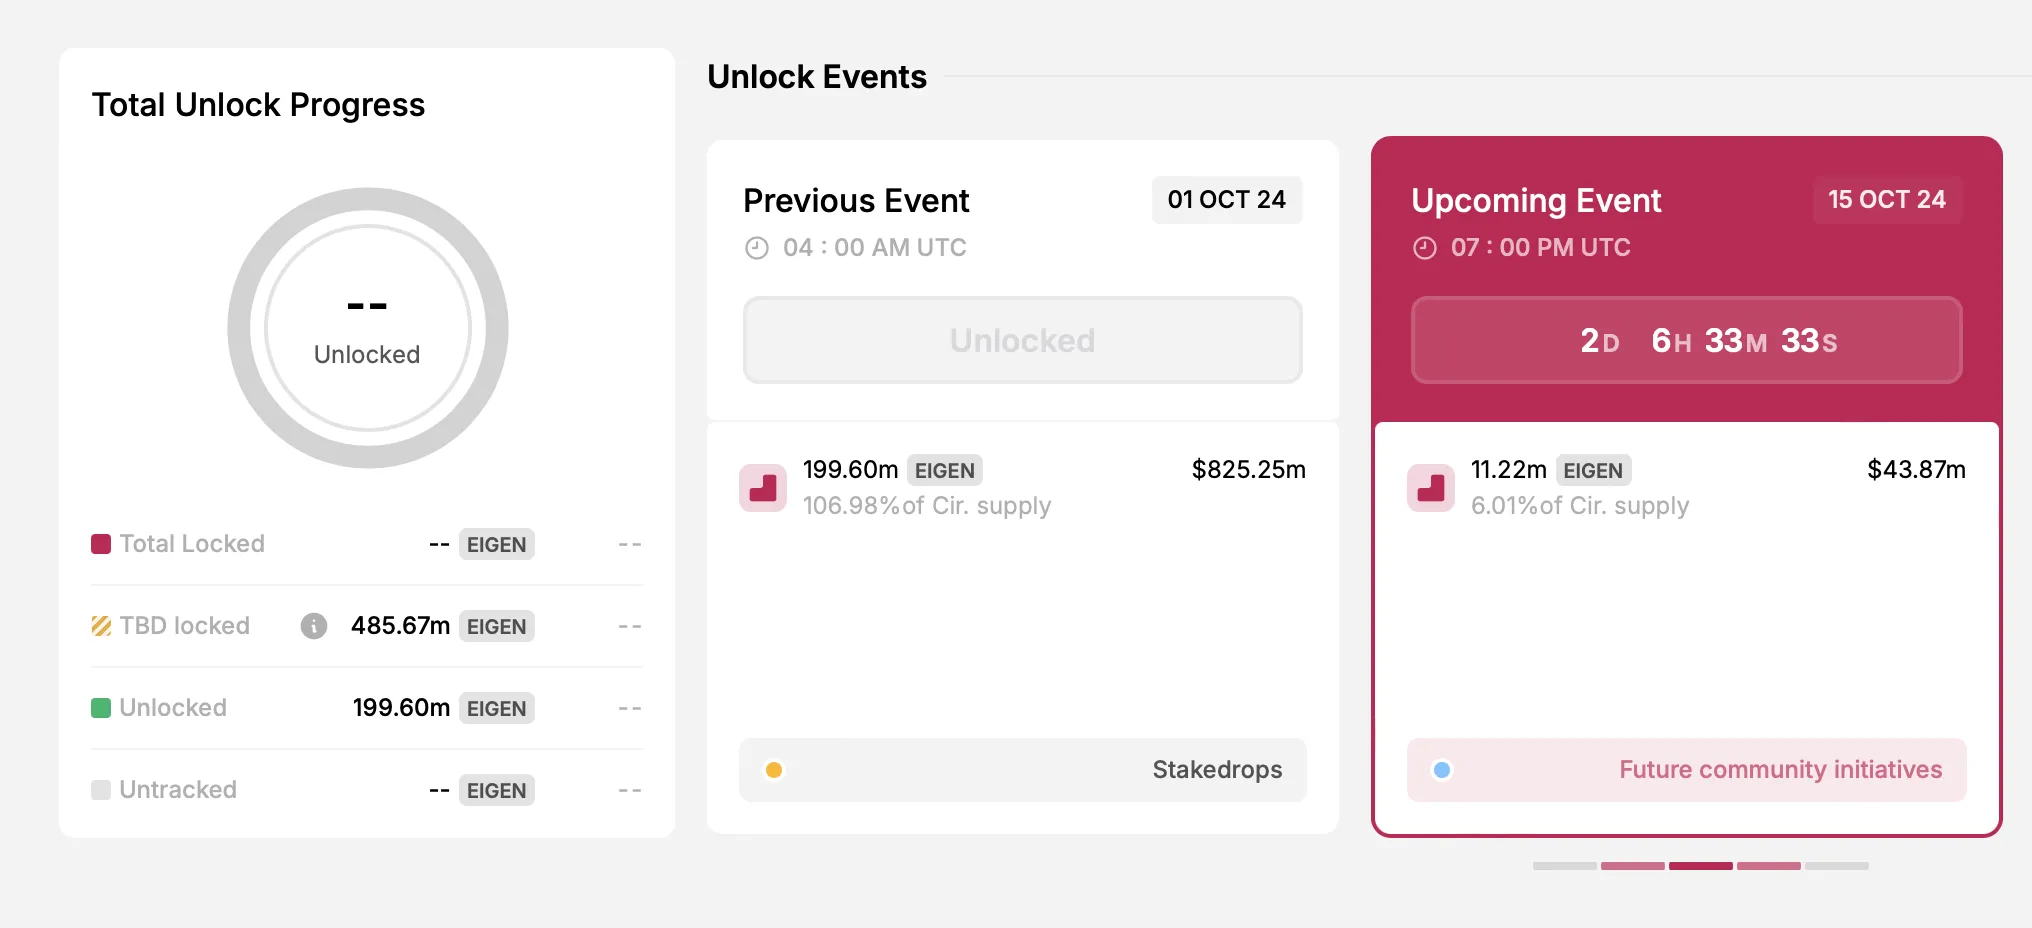The image size is (2032, 928).
Task: Jump to the last carousel page indicator
Action: [x=1837, y=866]
